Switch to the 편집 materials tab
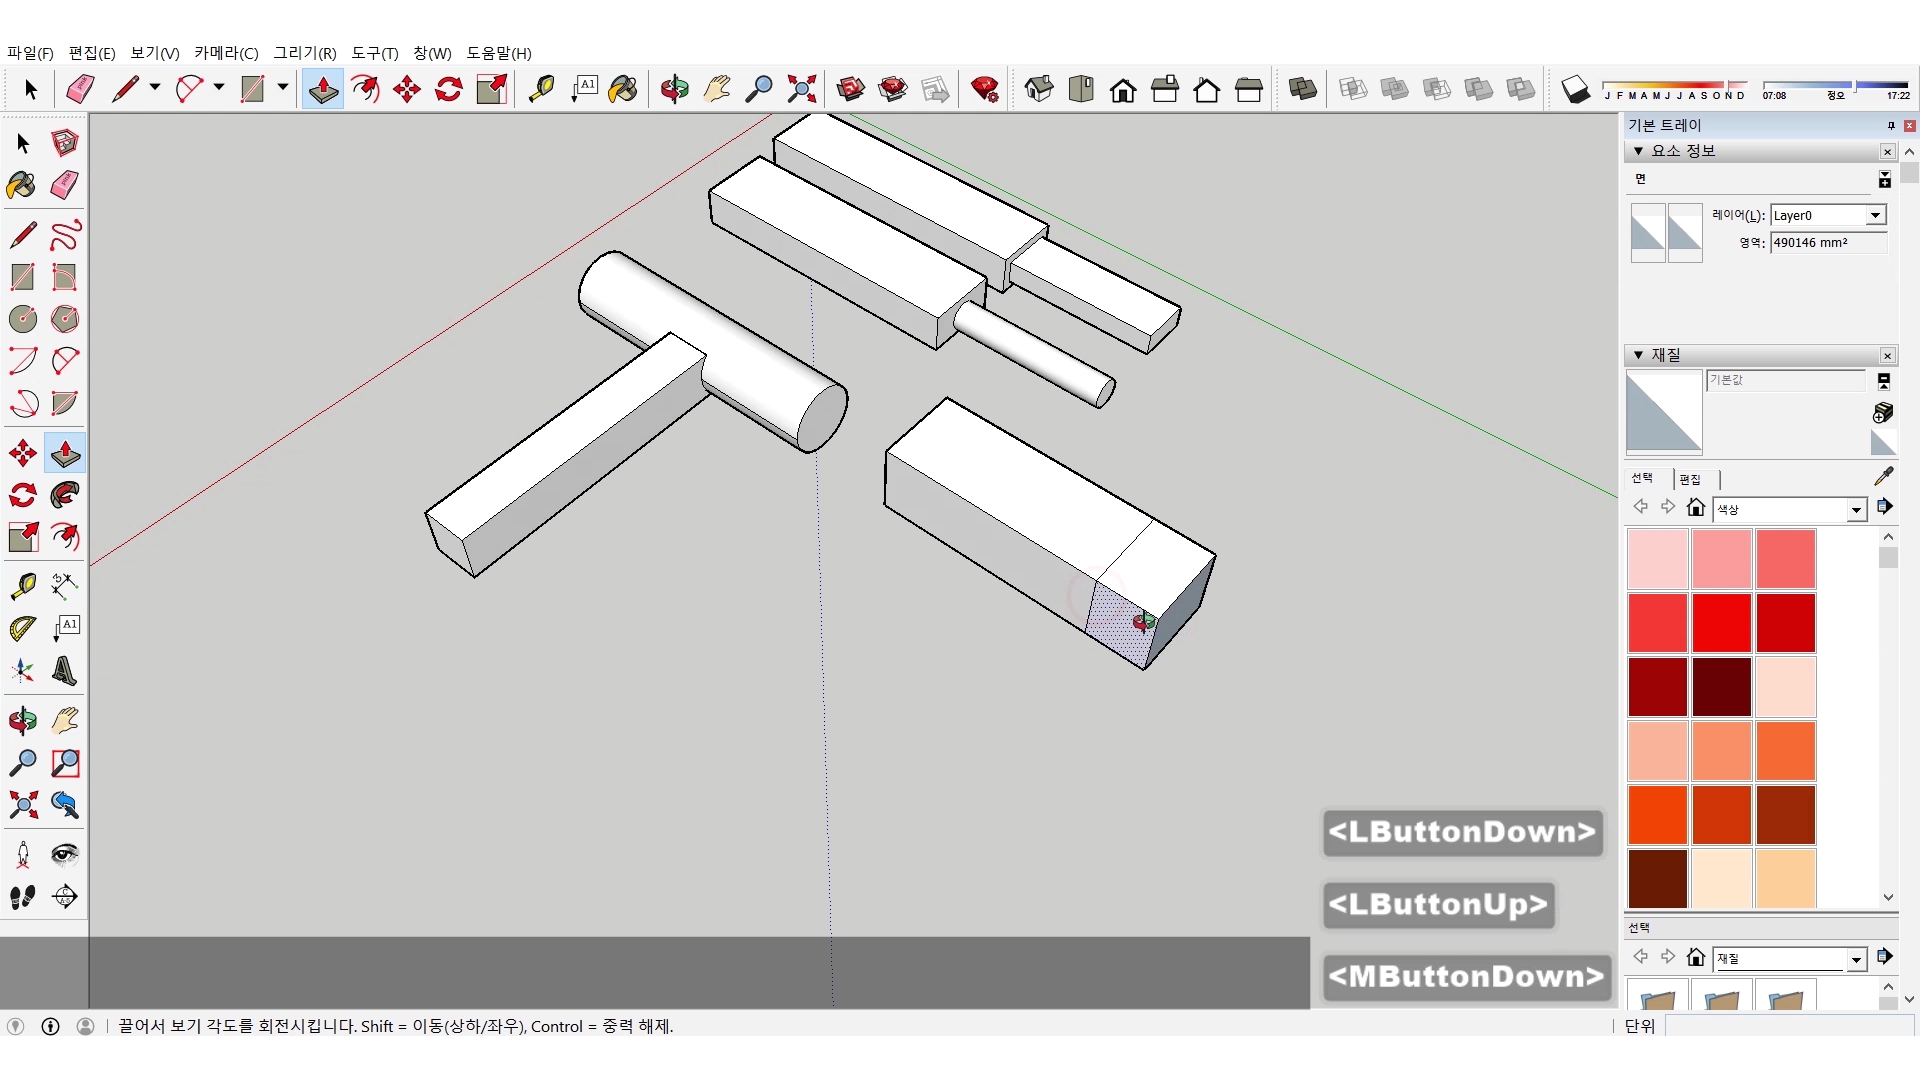The height and width of the screenshot is (1080, 1920). 1690,479
